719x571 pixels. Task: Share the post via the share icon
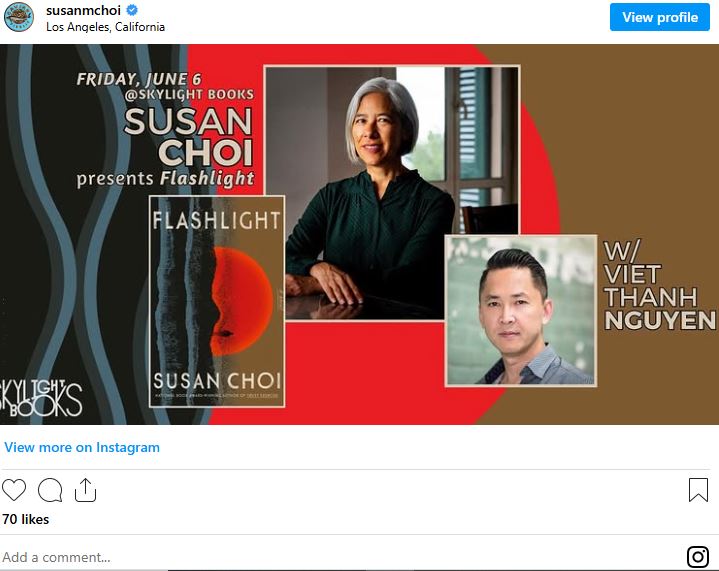(86, 490)
